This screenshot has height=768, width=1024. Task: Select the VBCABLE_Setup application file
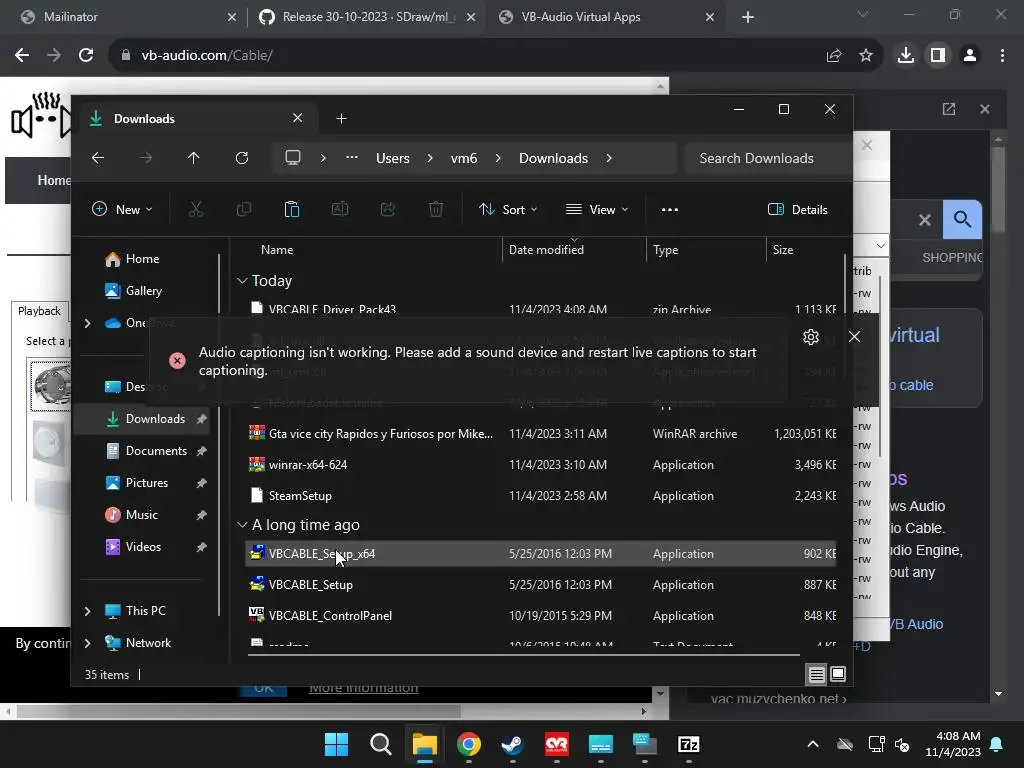click(x=540, y=585)
